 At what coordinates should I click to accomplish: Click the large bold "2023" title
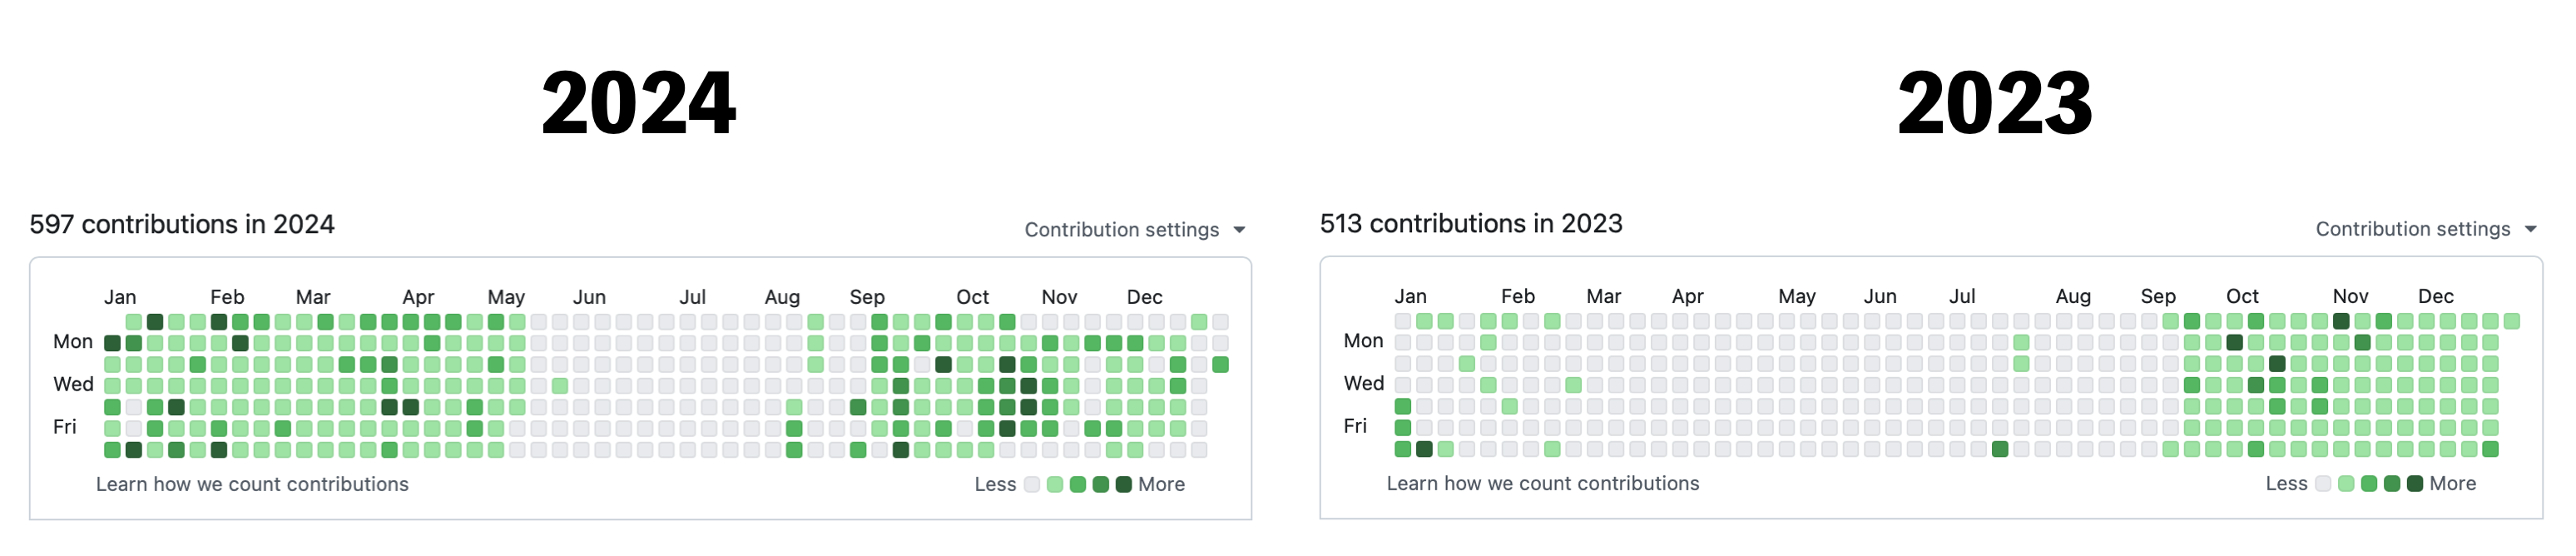click(x=1994, y=102)
